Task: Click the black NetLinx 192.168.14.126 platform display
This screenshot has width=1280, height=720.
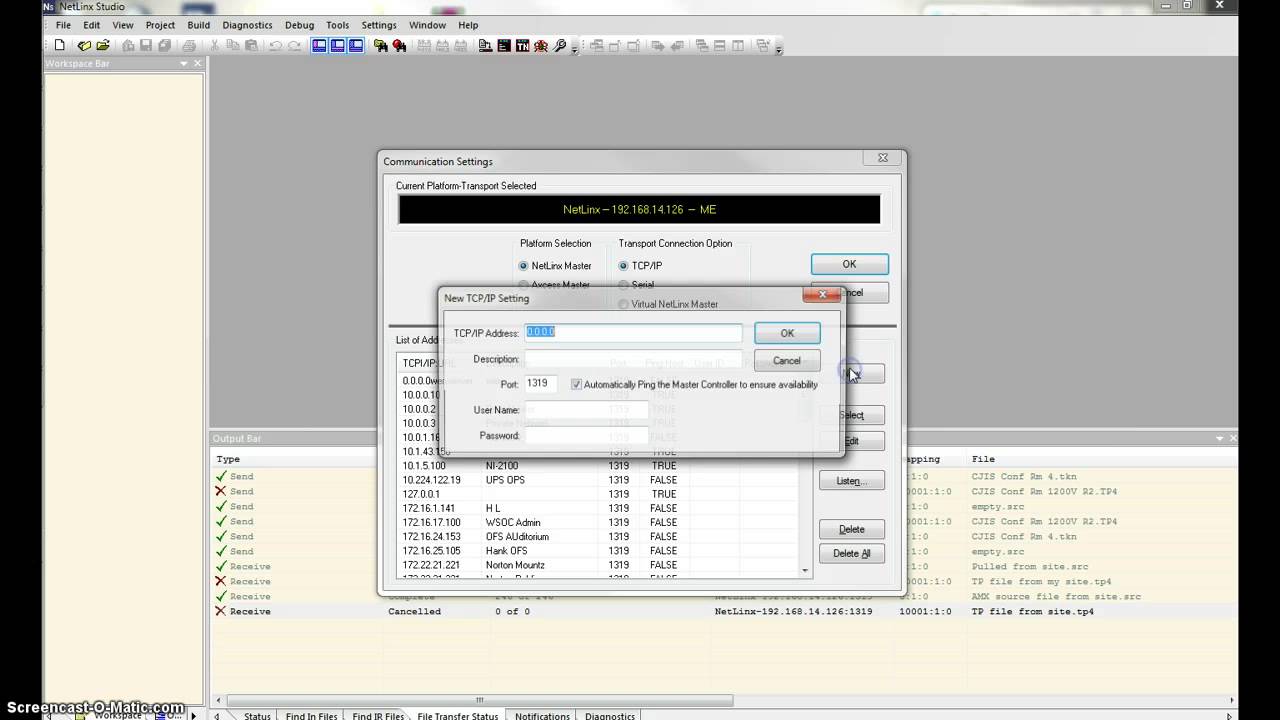Action: [639, 209]
